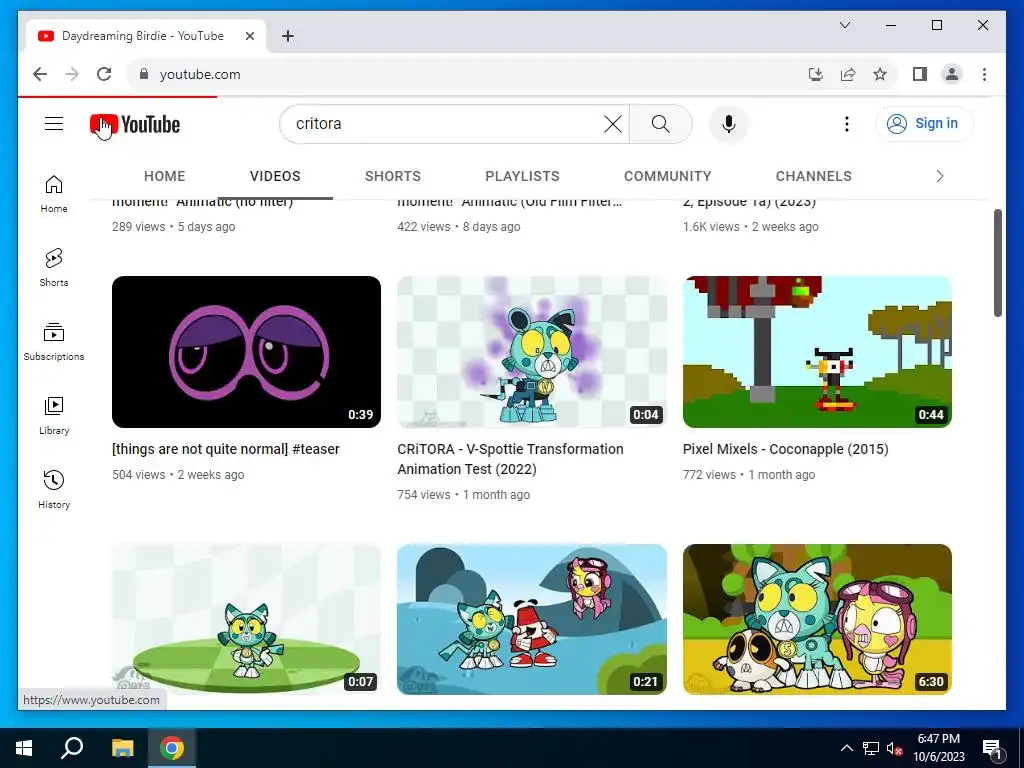The image size is (1024, 768).
Task: Start voice search with microphone icon
Action: click(x=729, y=123)
